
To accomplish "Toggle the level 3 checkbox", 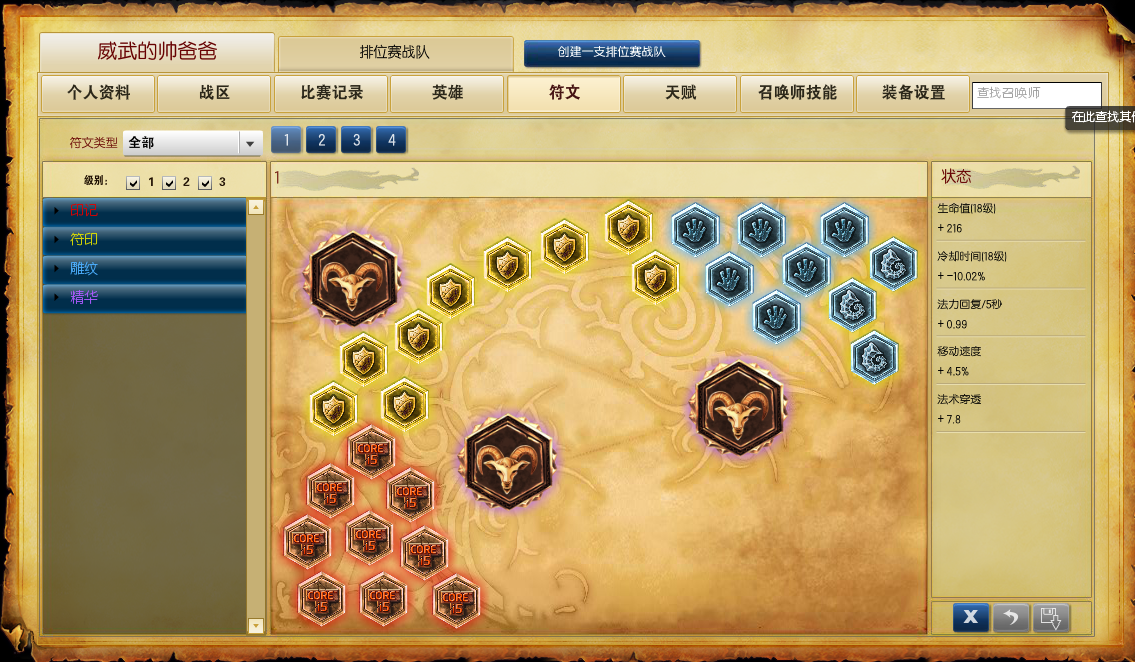I will click(x=205, y=182).
